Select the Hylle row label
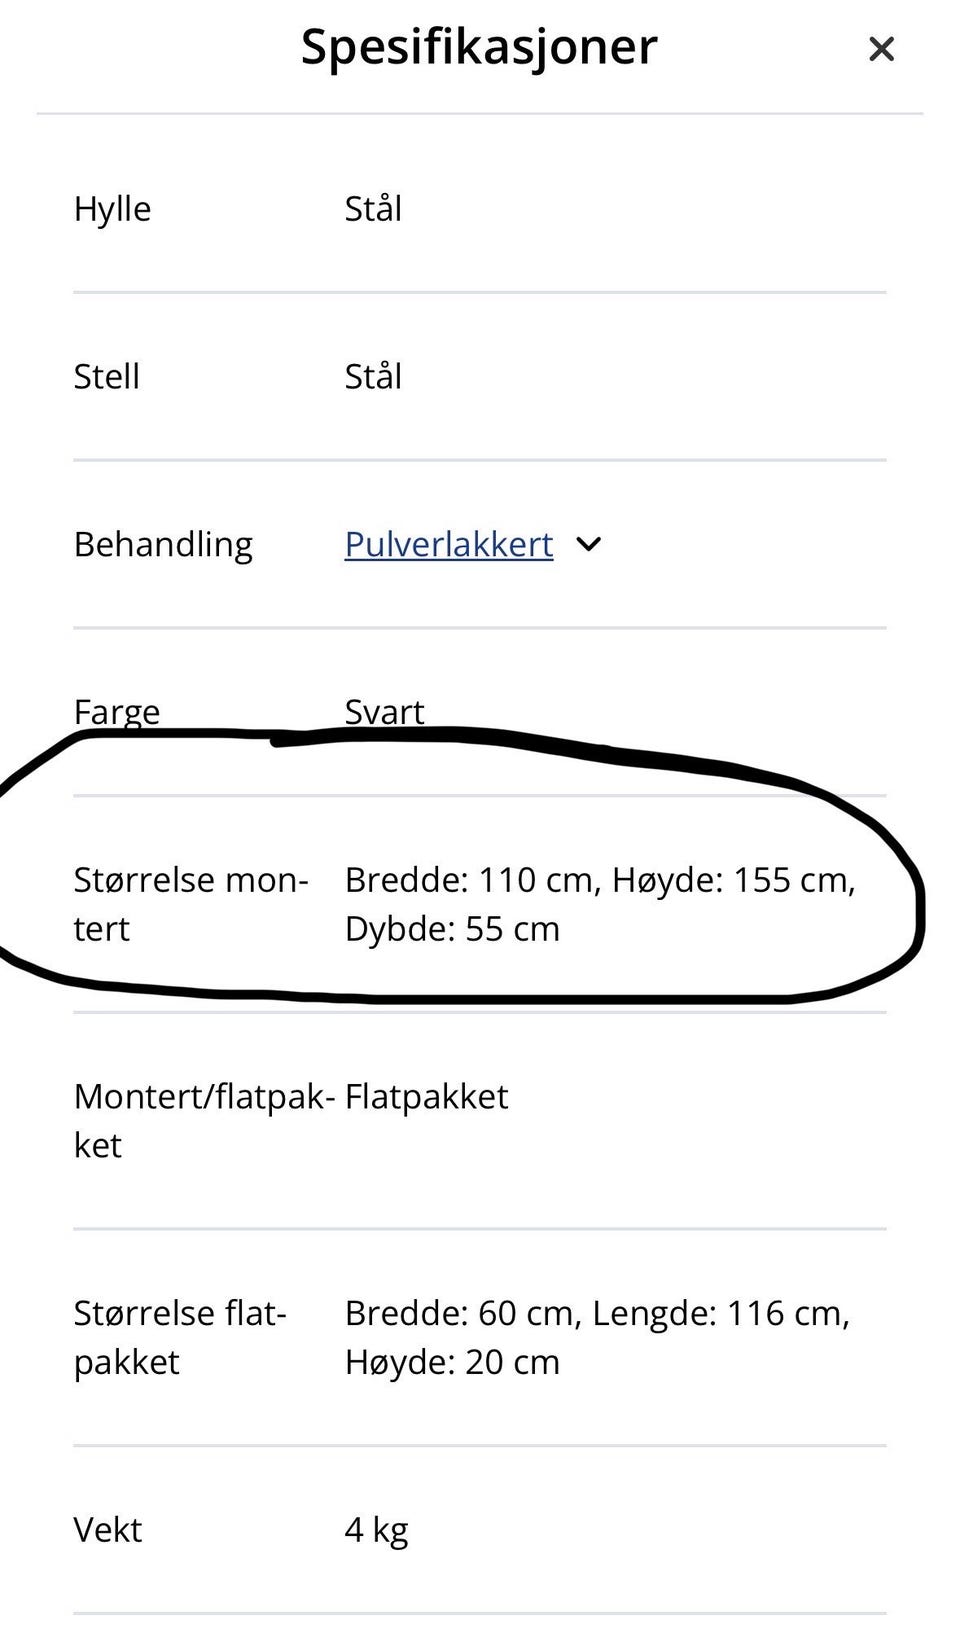The height and width of the screenshot is (1646, 960). click(x=112, y=209)
